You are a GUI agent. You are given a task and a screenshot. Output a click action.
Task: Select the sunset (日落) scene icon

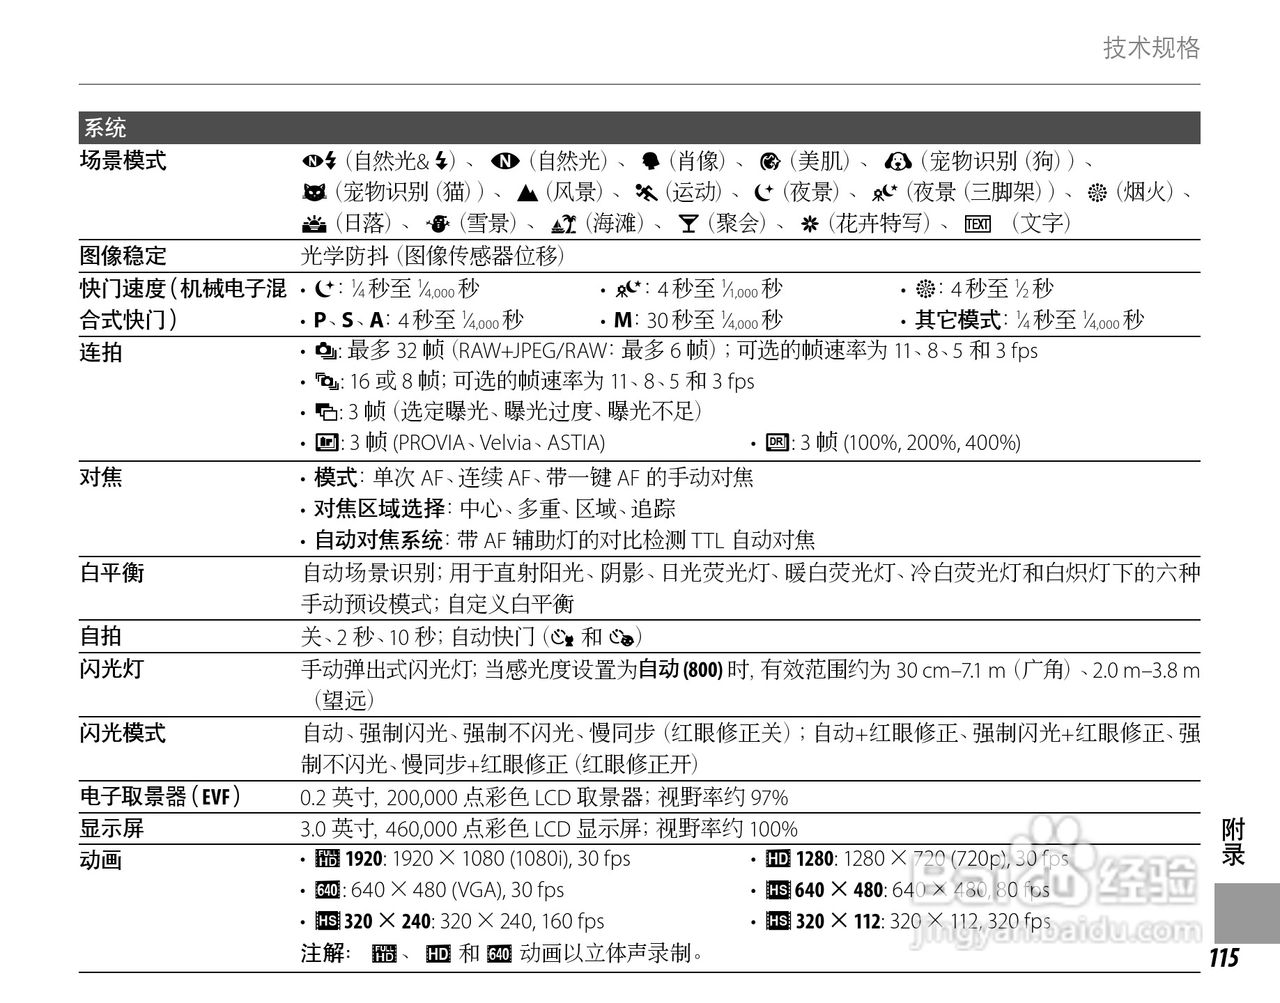click(x=314, y=223)
